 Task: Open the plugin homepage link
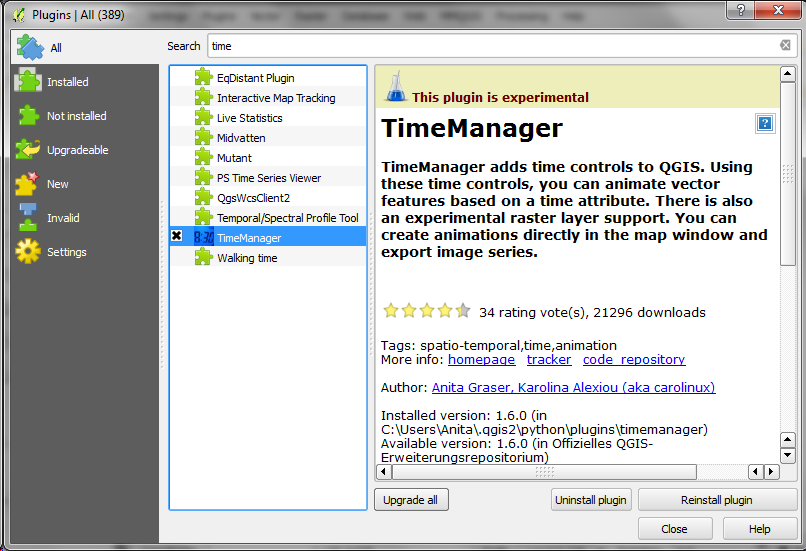pos(481,360)
